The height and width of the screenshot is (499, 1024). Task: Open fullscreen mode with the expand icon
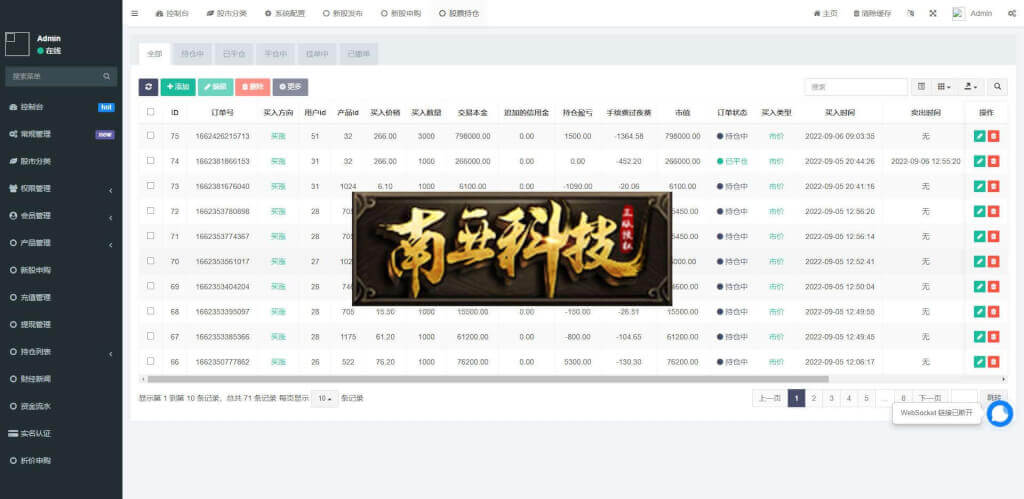[933, 13]
